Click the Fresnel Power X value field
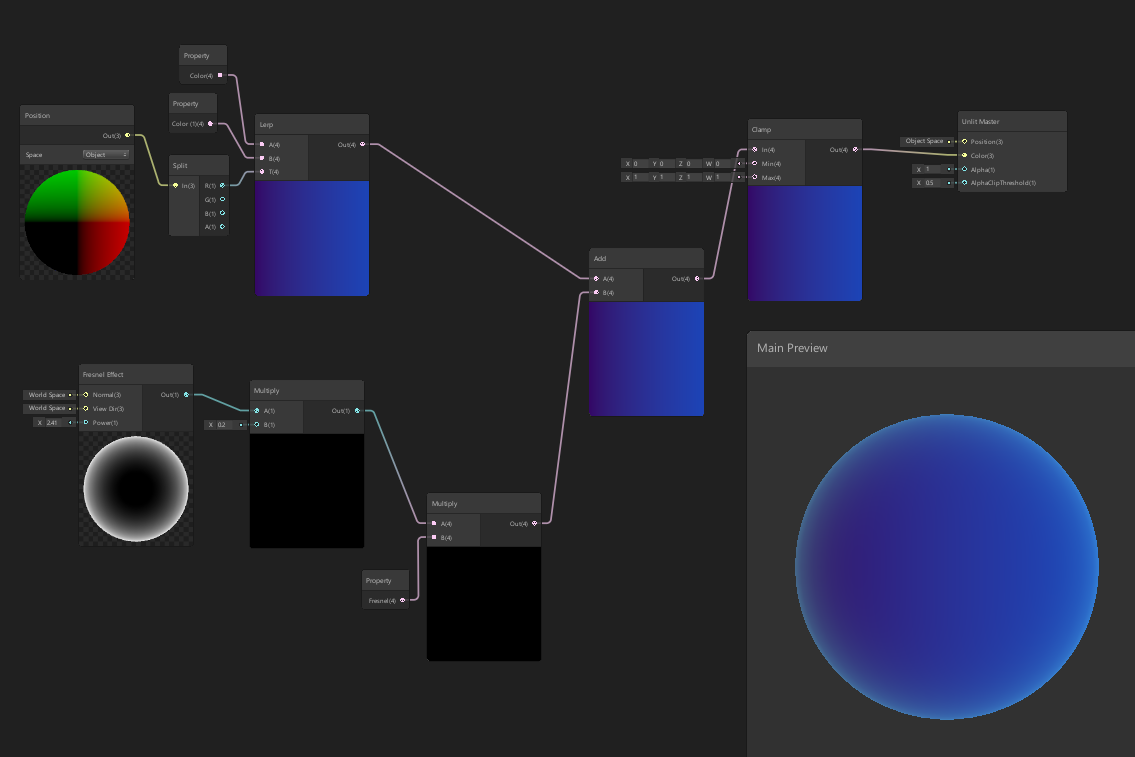Image resolution: width=1135 pixels, height=757 pixels. [52, 423]
